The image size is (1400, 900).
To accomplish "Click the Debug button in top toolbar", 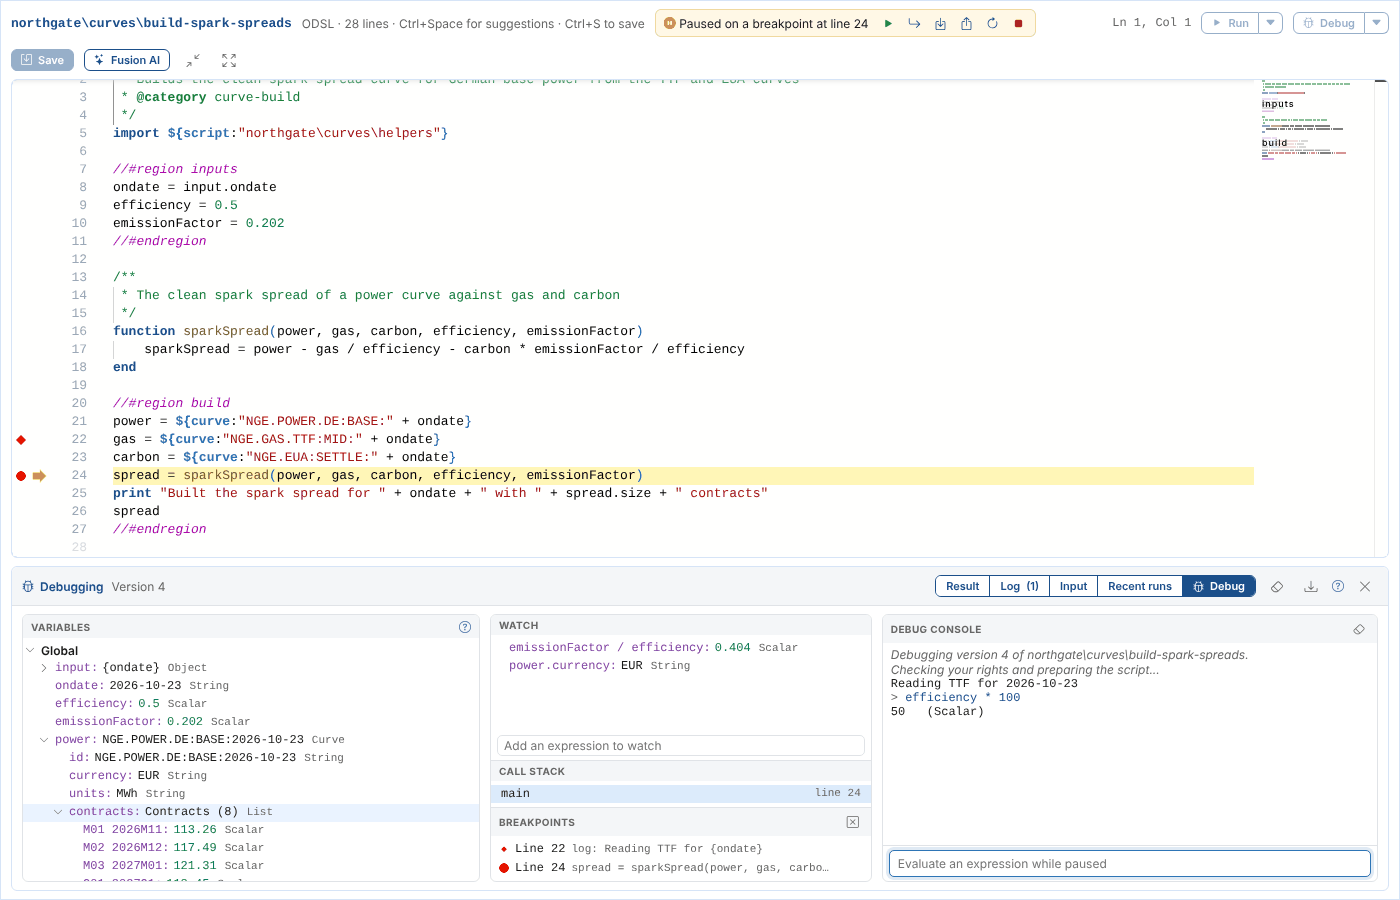I will pos(1329,23).
